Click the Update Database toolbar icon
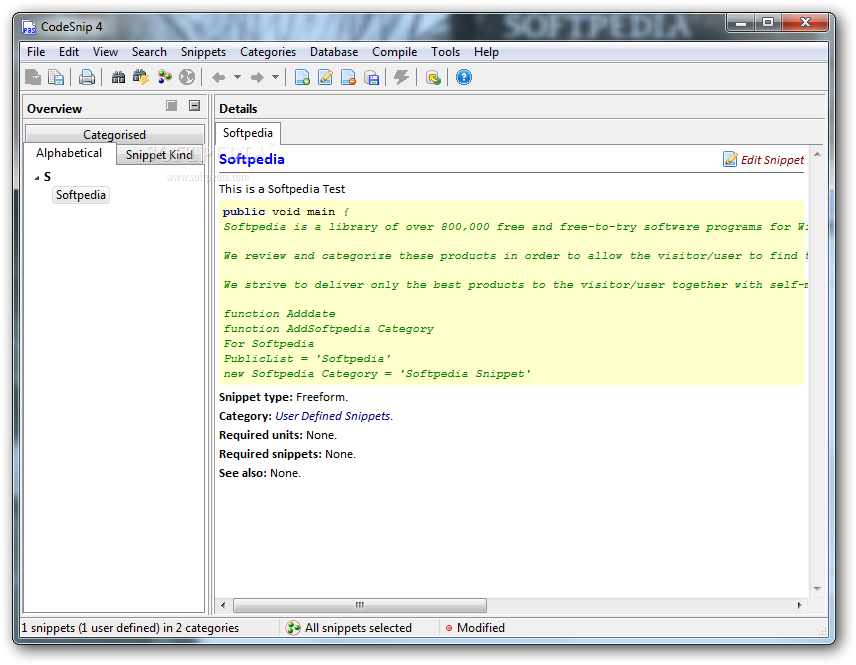 pyautogui.click(x=433, y=78)
